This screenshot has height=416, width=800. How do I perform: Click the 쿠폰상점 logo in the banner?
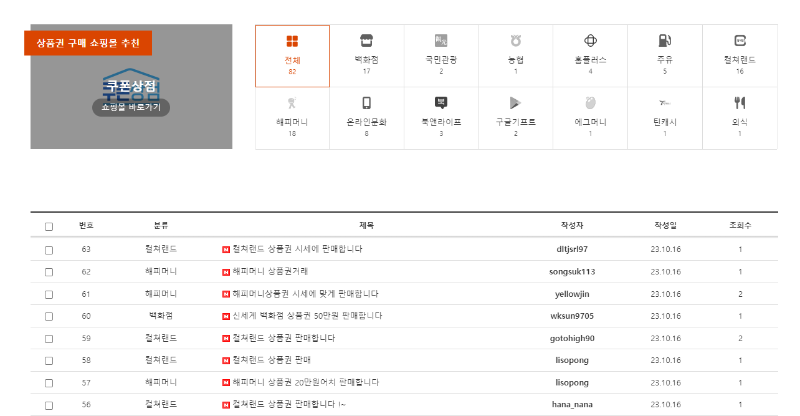click(x=131, y=83)
